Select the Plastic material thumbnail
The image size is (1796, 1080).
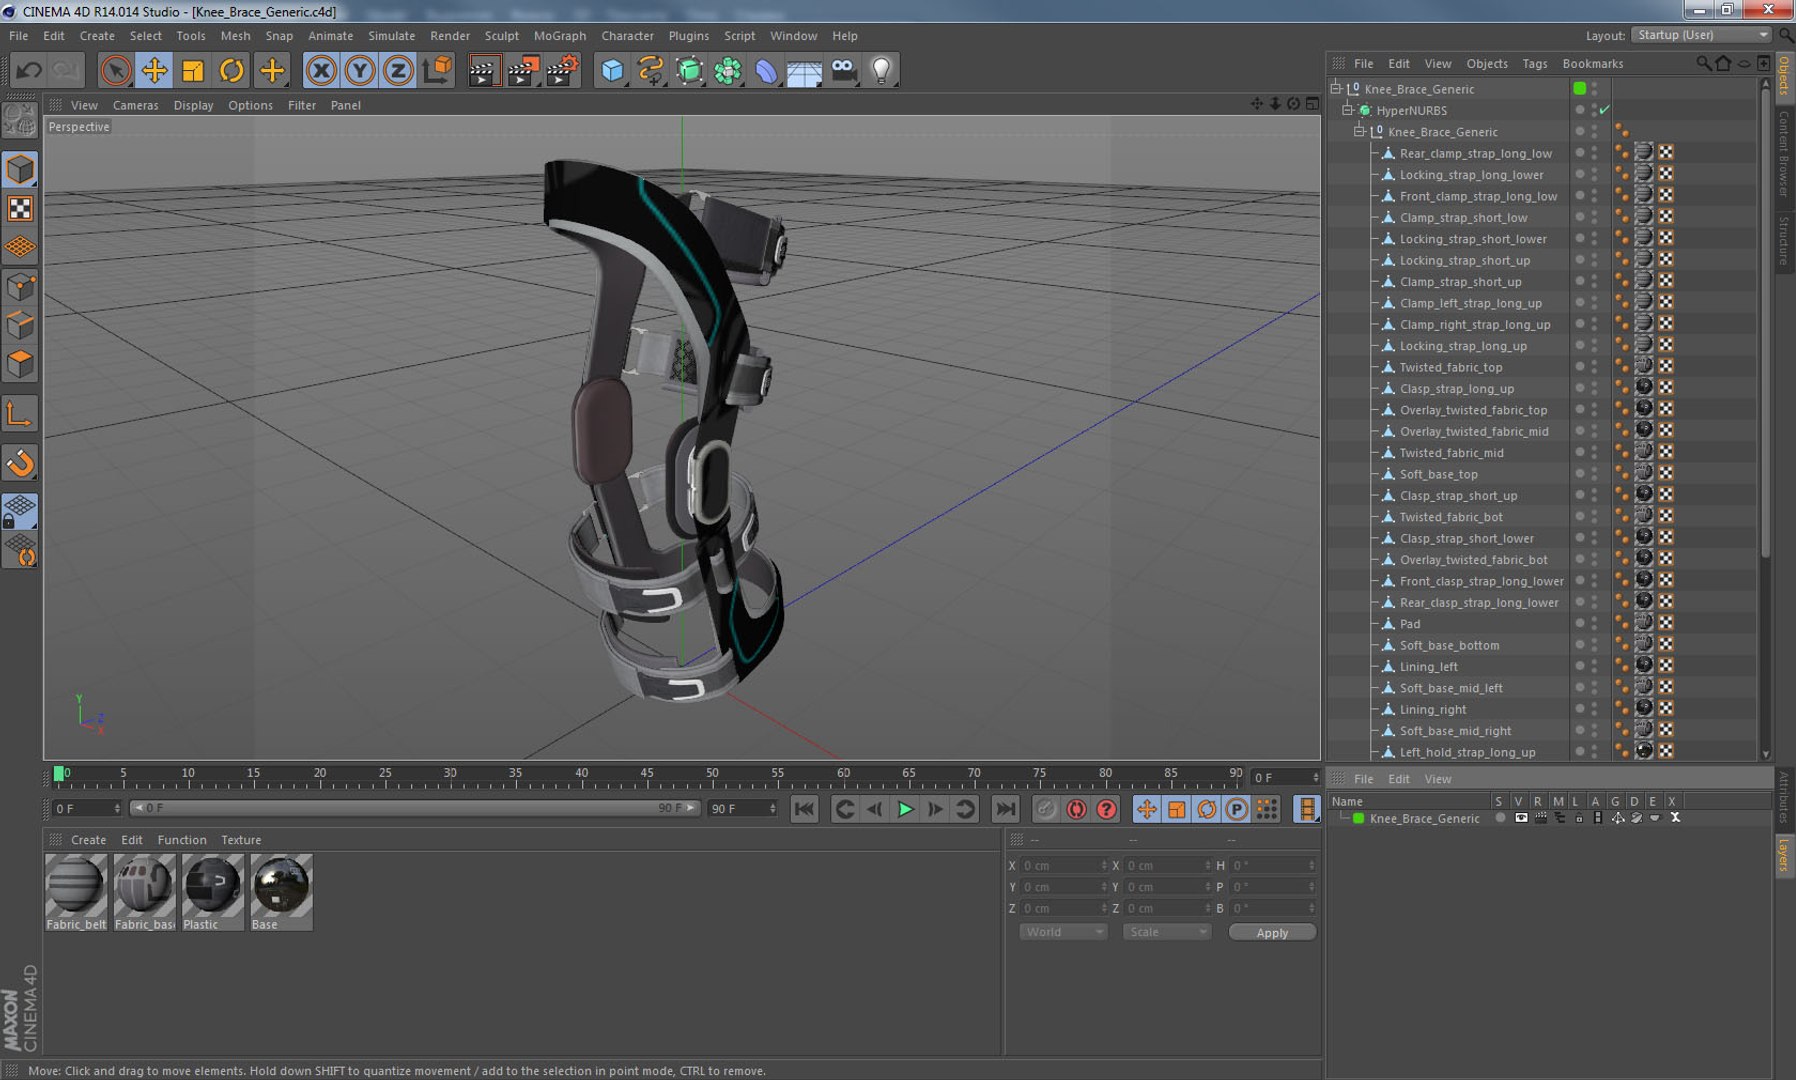(212, 892)
